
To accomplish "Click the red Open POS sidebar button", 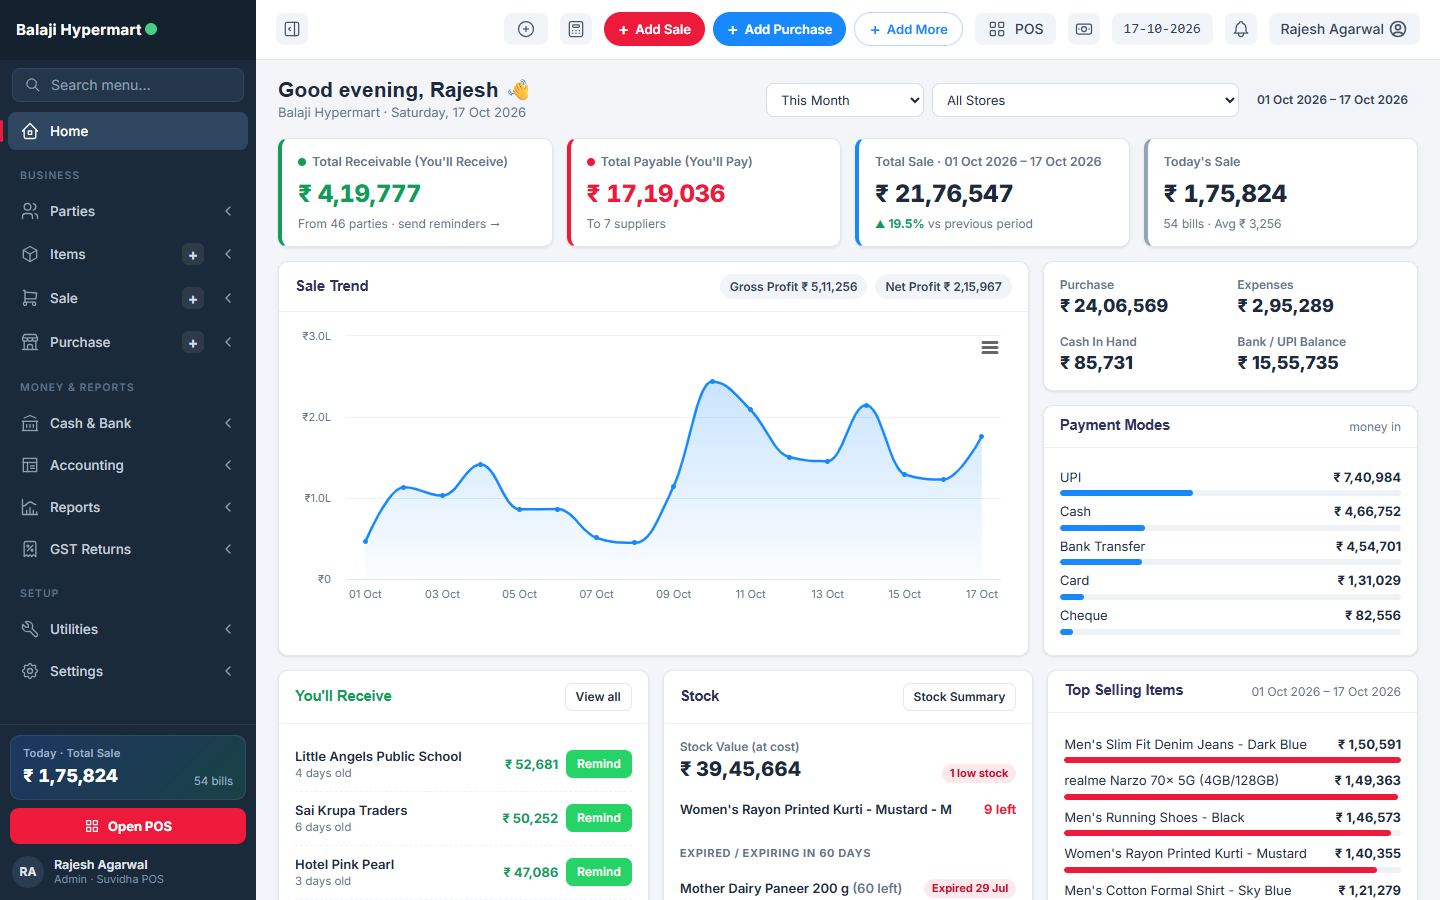I will [x=128, y=826].
